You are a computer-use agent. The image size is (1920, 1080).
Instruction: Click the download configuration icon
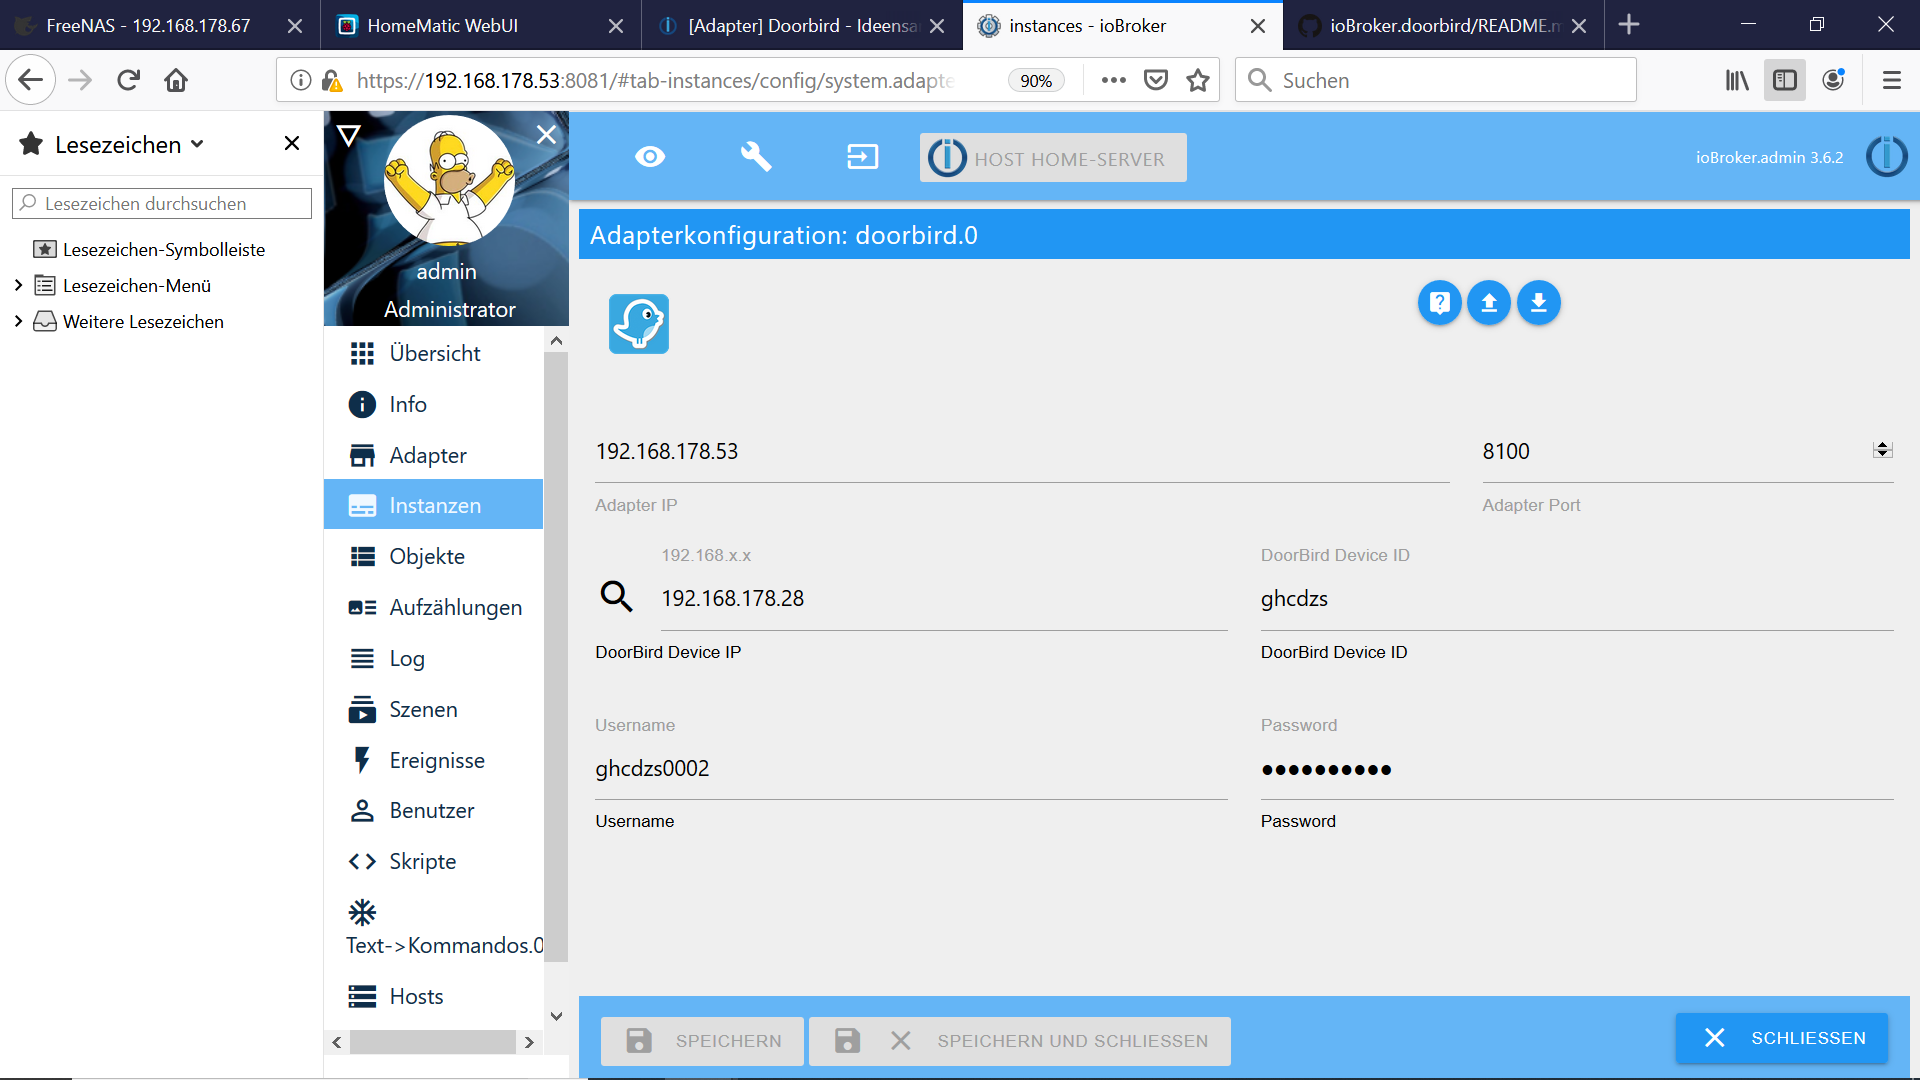[1539, 302]
